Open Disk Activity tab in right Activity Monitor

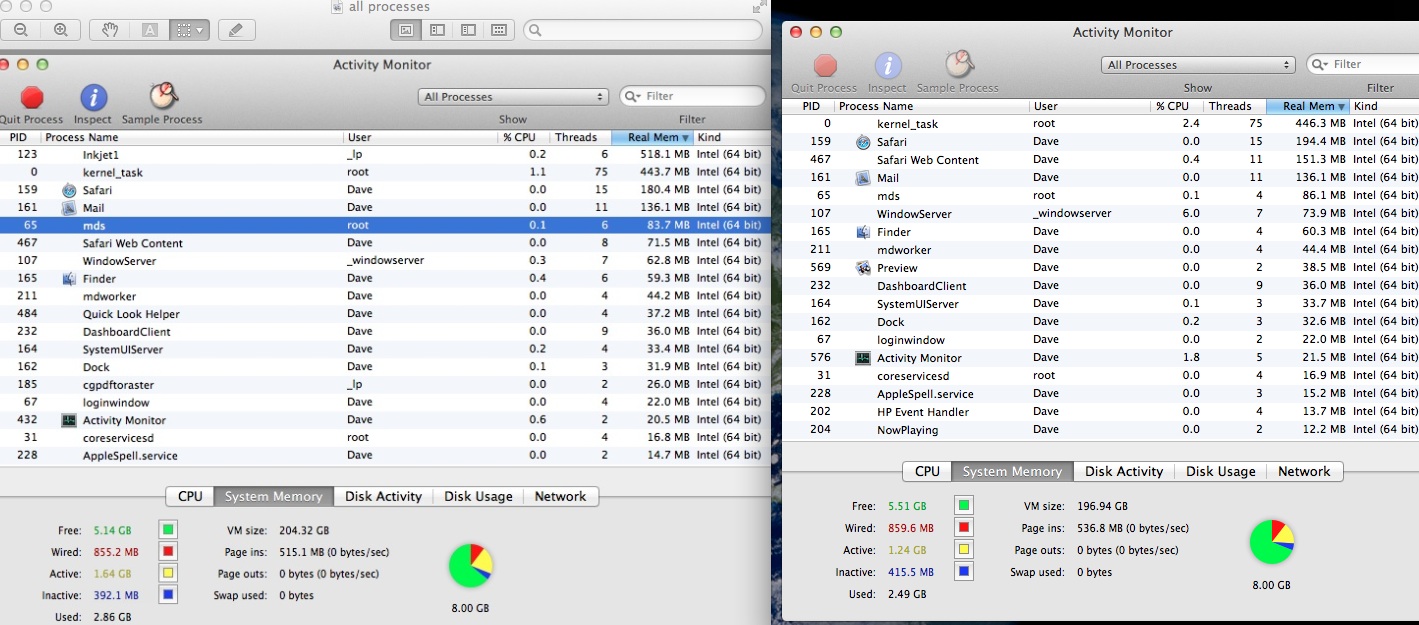pos(1124,471)
